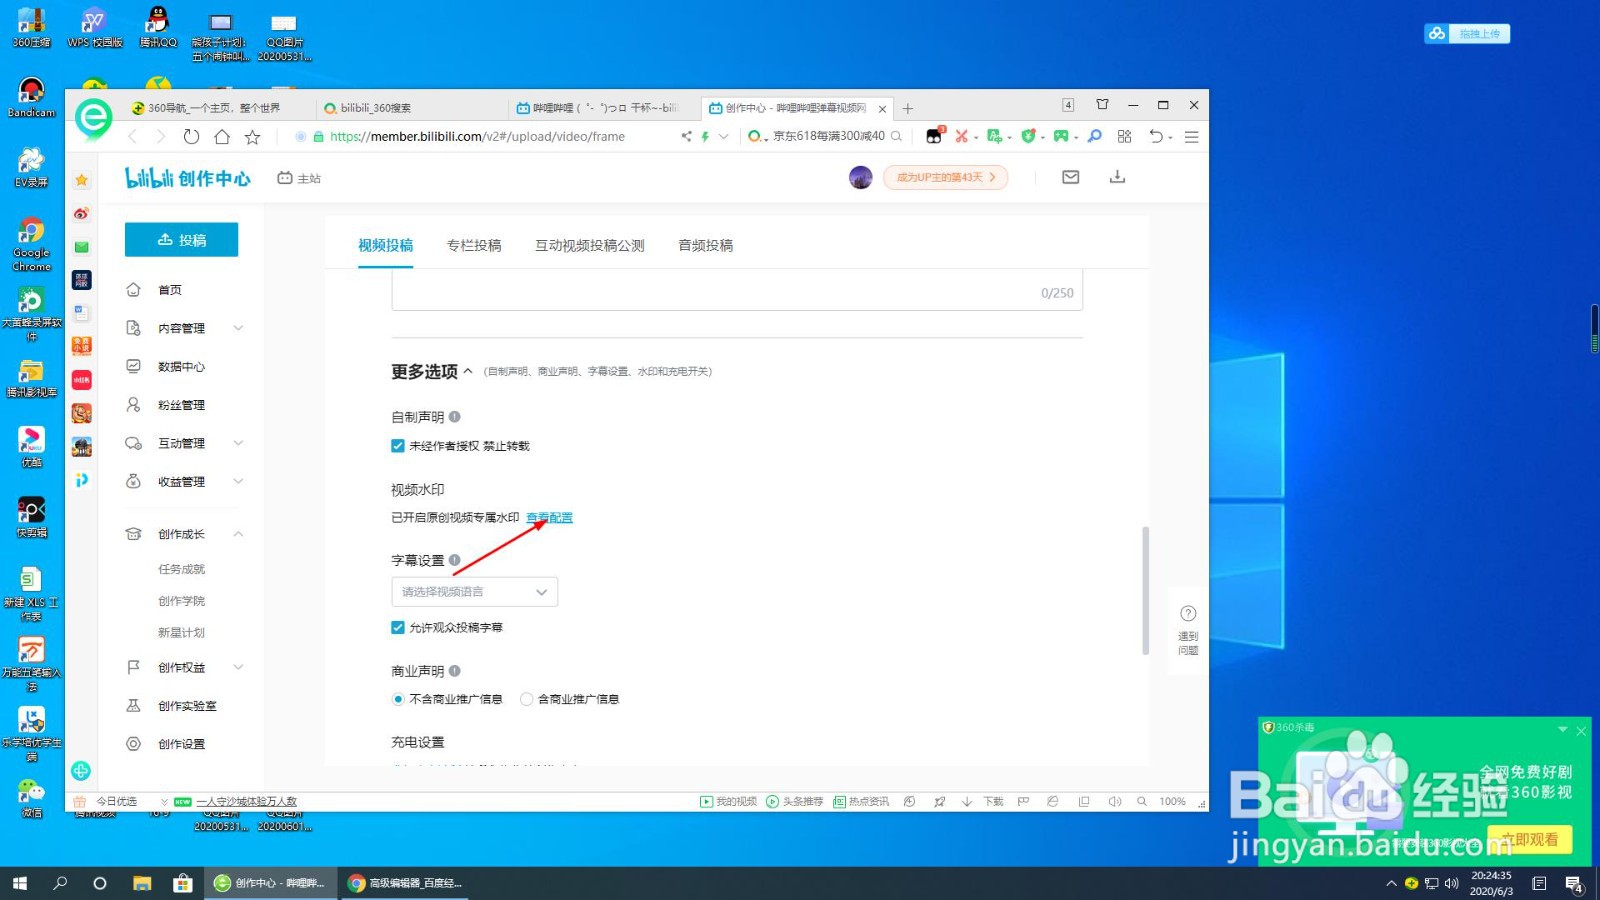Expand the 互动管理 sidebar menu
This screenshot has width=1600, height=900.
pyautogui.click(x=183, y=442)
